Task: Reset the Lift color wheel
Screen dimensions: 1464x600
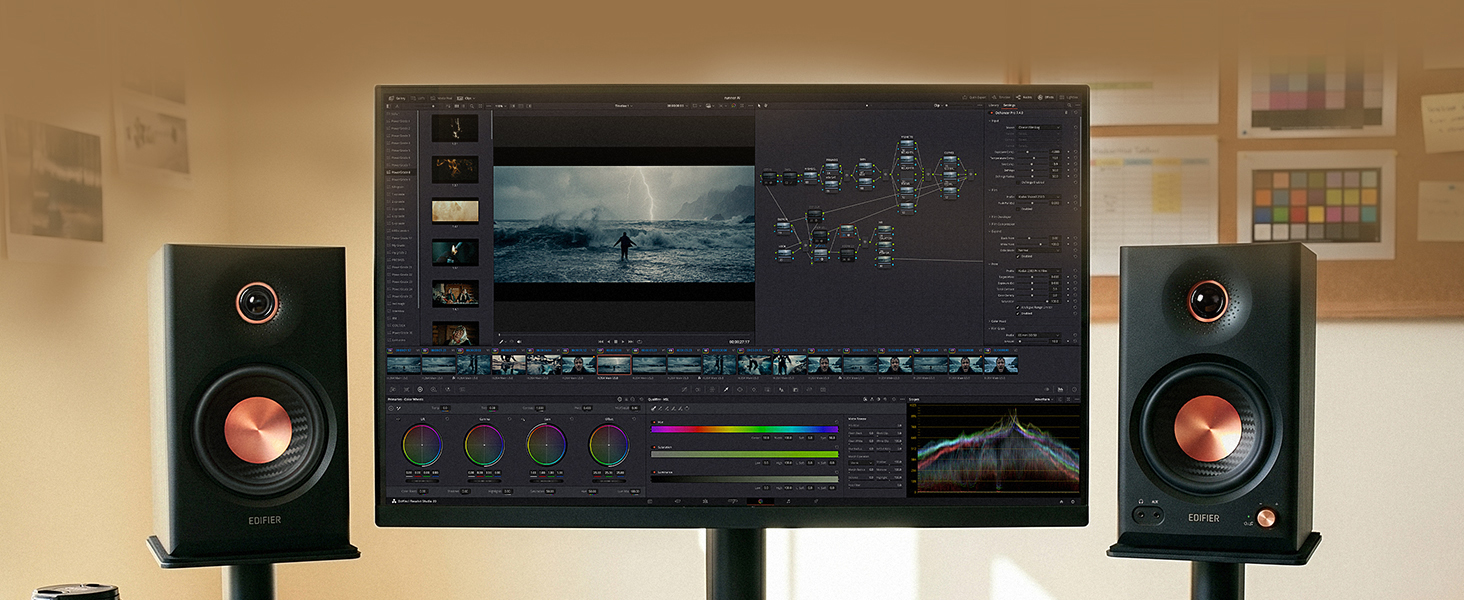Action: click(446, 418)
